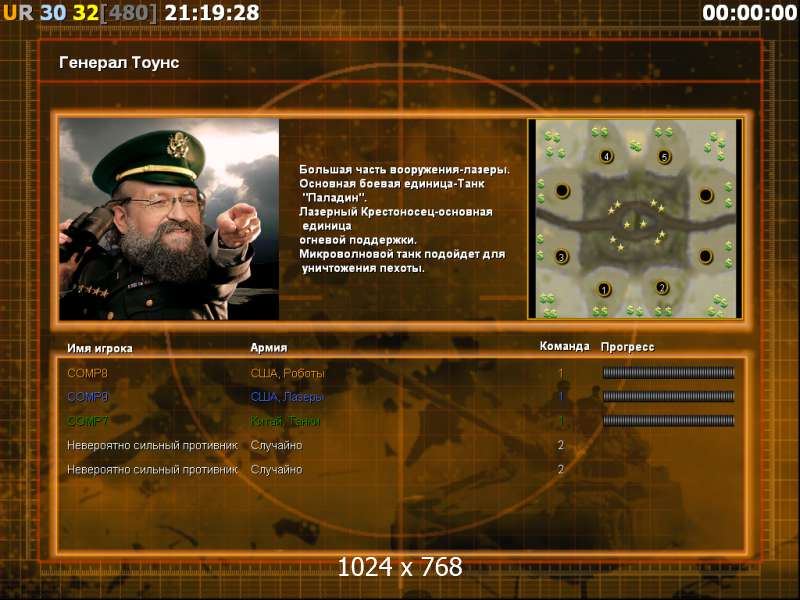The width and height of the screenshot is (800, 600).
Task: Pick start position 3 on the minimap
Action: [561, 257]
